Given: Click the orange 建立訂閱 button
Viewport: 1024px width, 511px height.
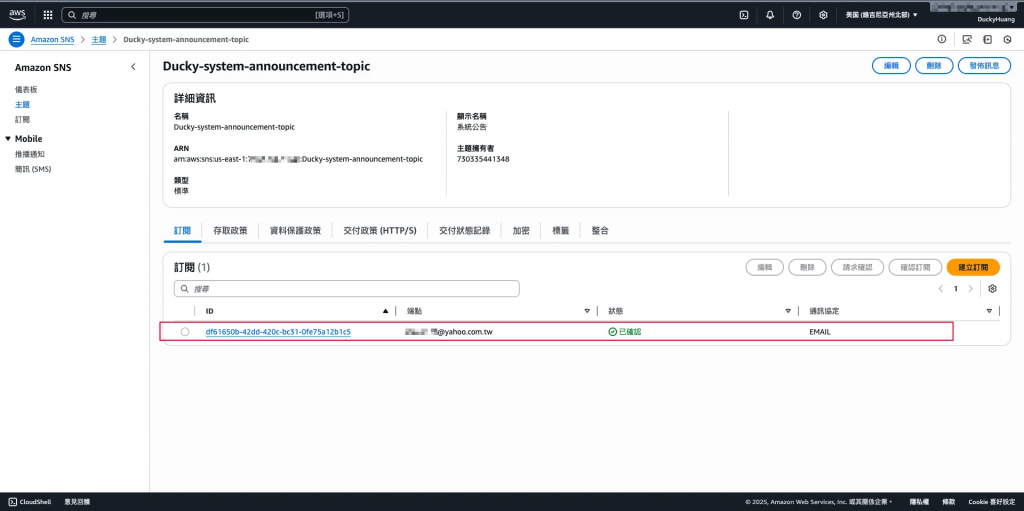Looking at the screenshot, I should (x=972, y=267).
